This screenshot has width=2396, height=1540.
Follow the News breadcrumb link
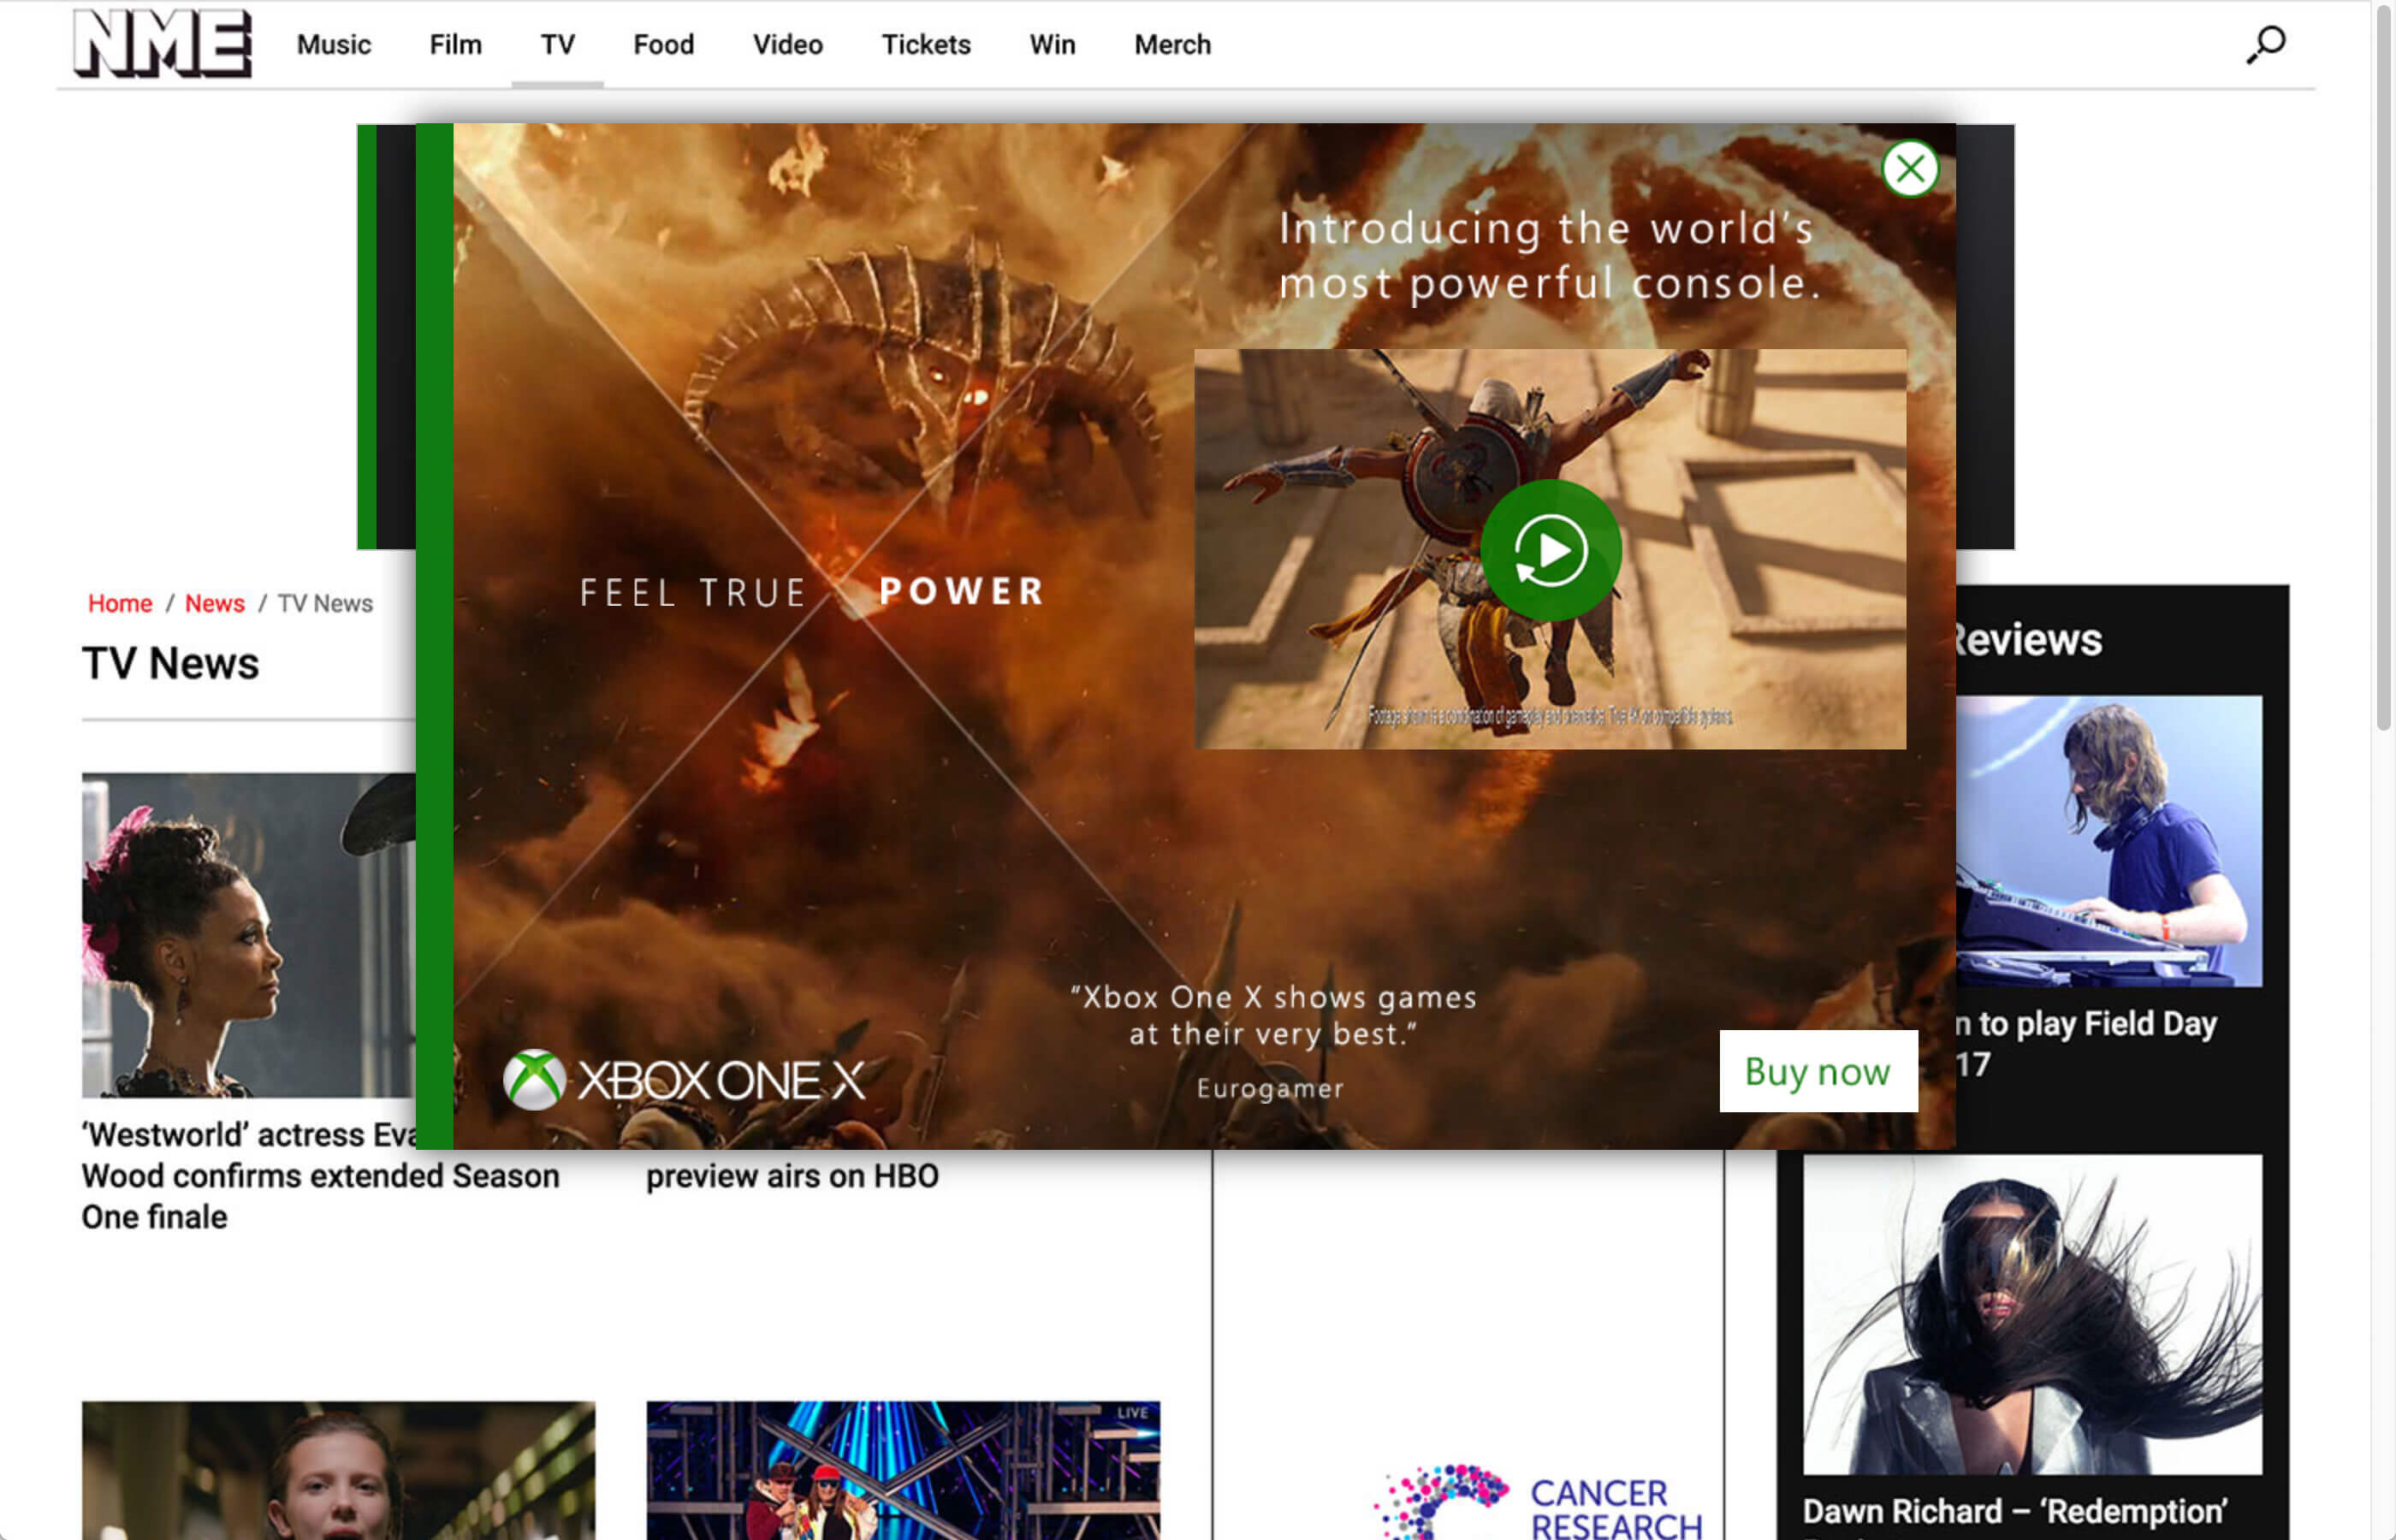point(214,603)
